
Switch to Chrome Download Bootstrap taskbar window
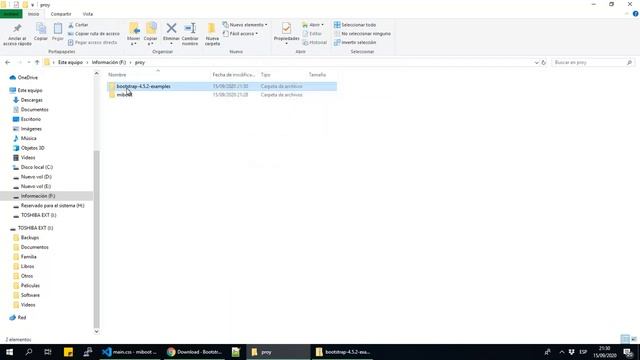[195, 352]
